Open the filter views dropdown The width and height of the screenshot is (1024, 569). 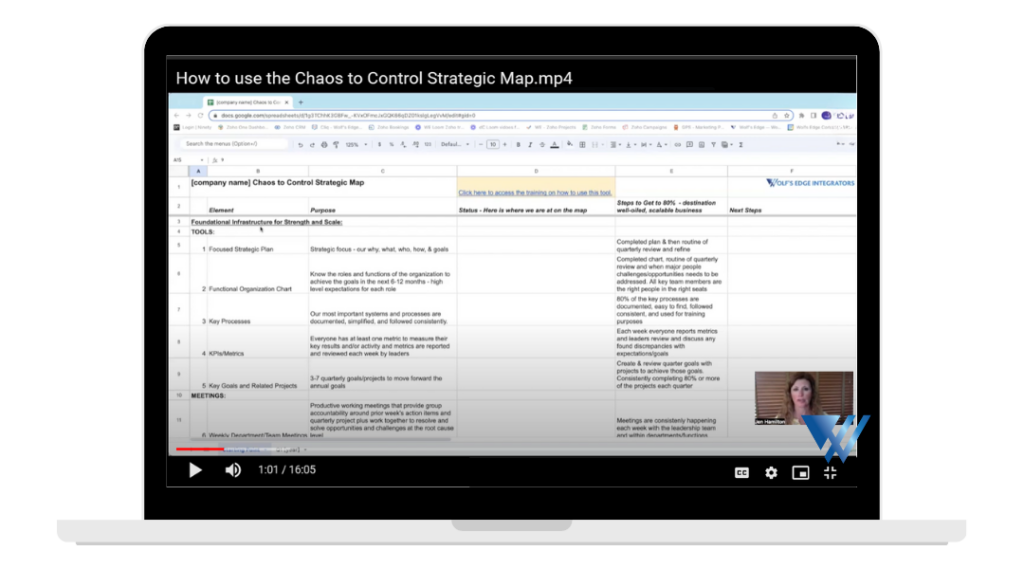728,144
